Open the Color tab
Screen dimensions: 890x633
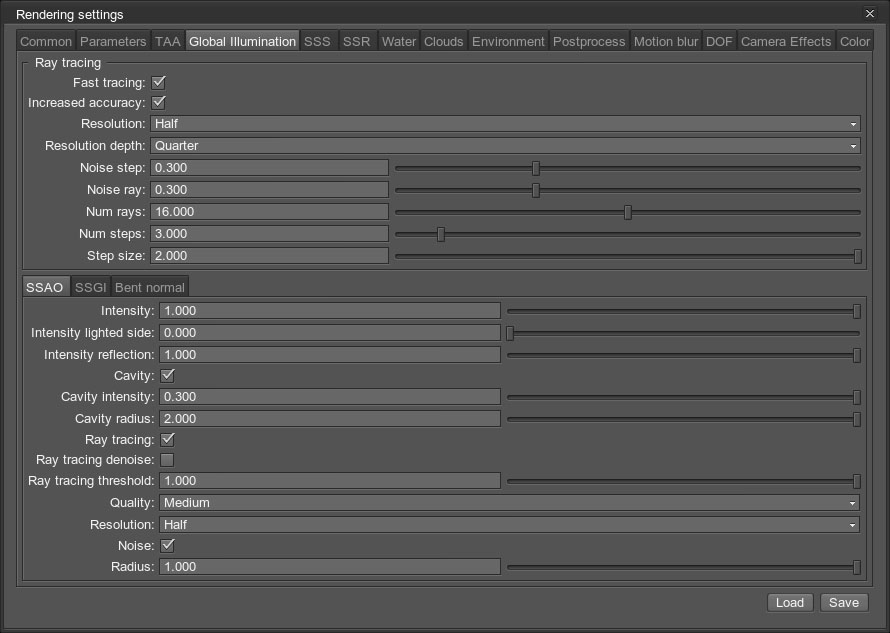854,41
